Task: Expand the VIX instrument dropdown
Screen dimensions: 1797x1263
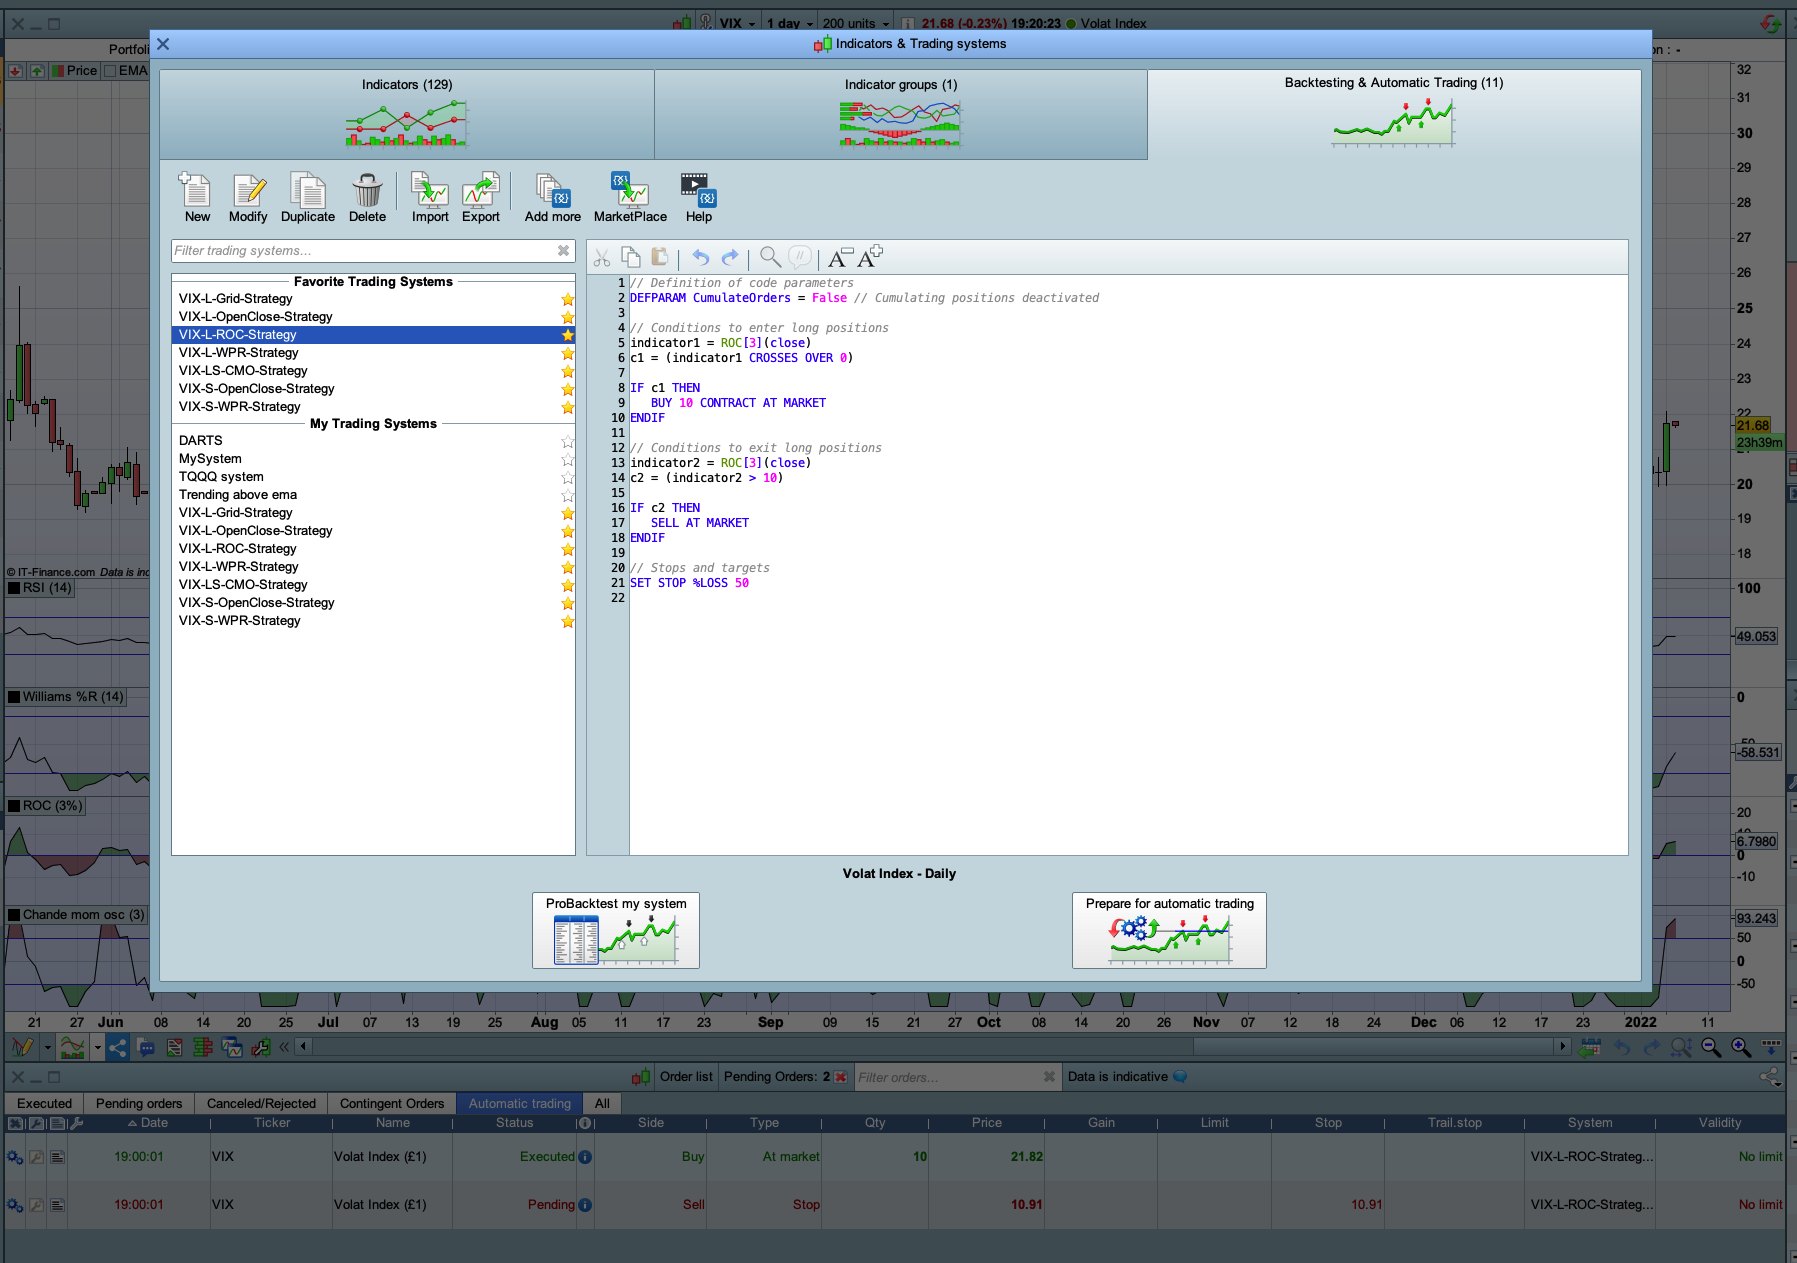Action: point(738,23)
